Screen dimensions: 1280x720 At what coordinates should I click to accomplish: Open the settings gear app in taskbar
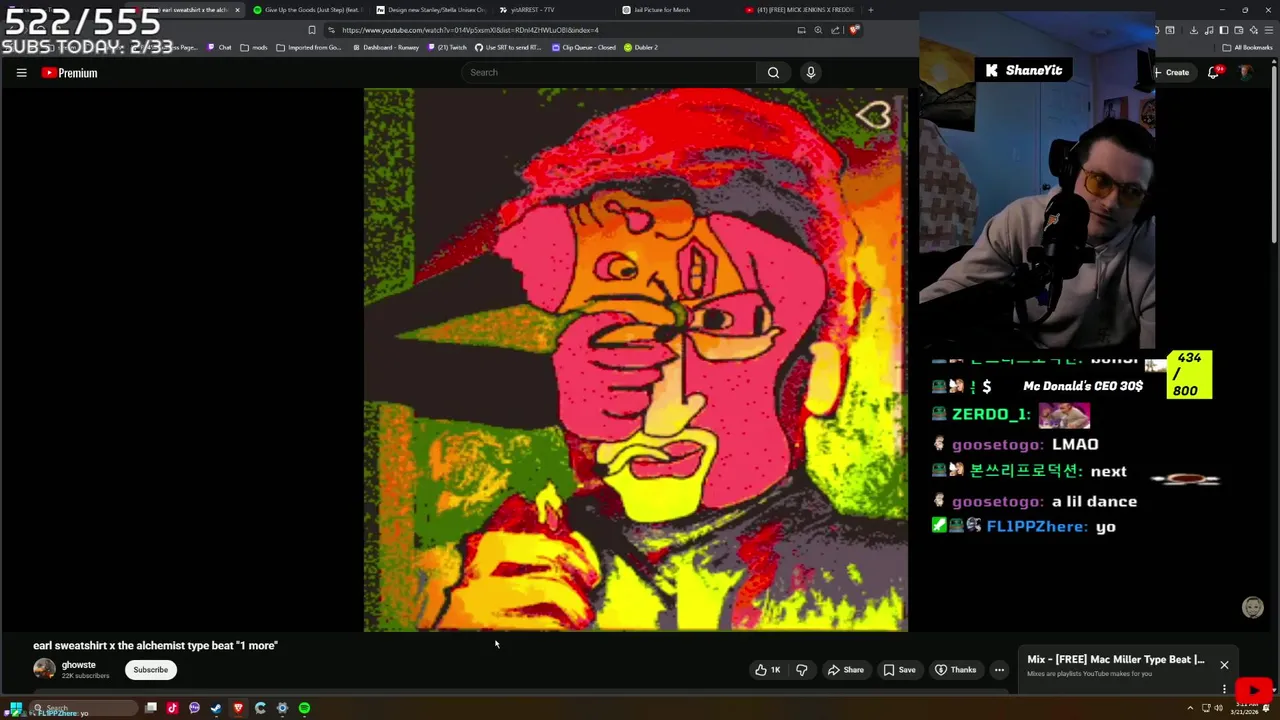(x=282, y=708)
